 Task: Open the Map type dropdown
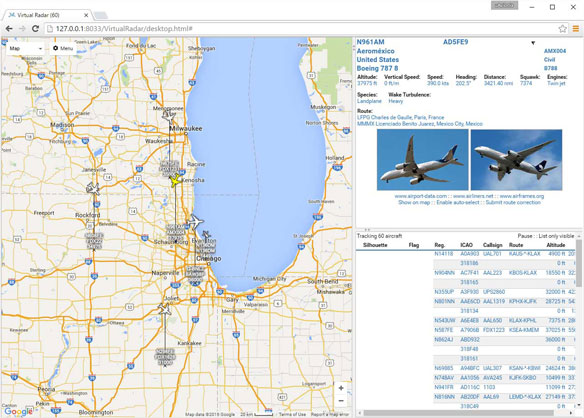pyautogui.click(x=26, y=48)
